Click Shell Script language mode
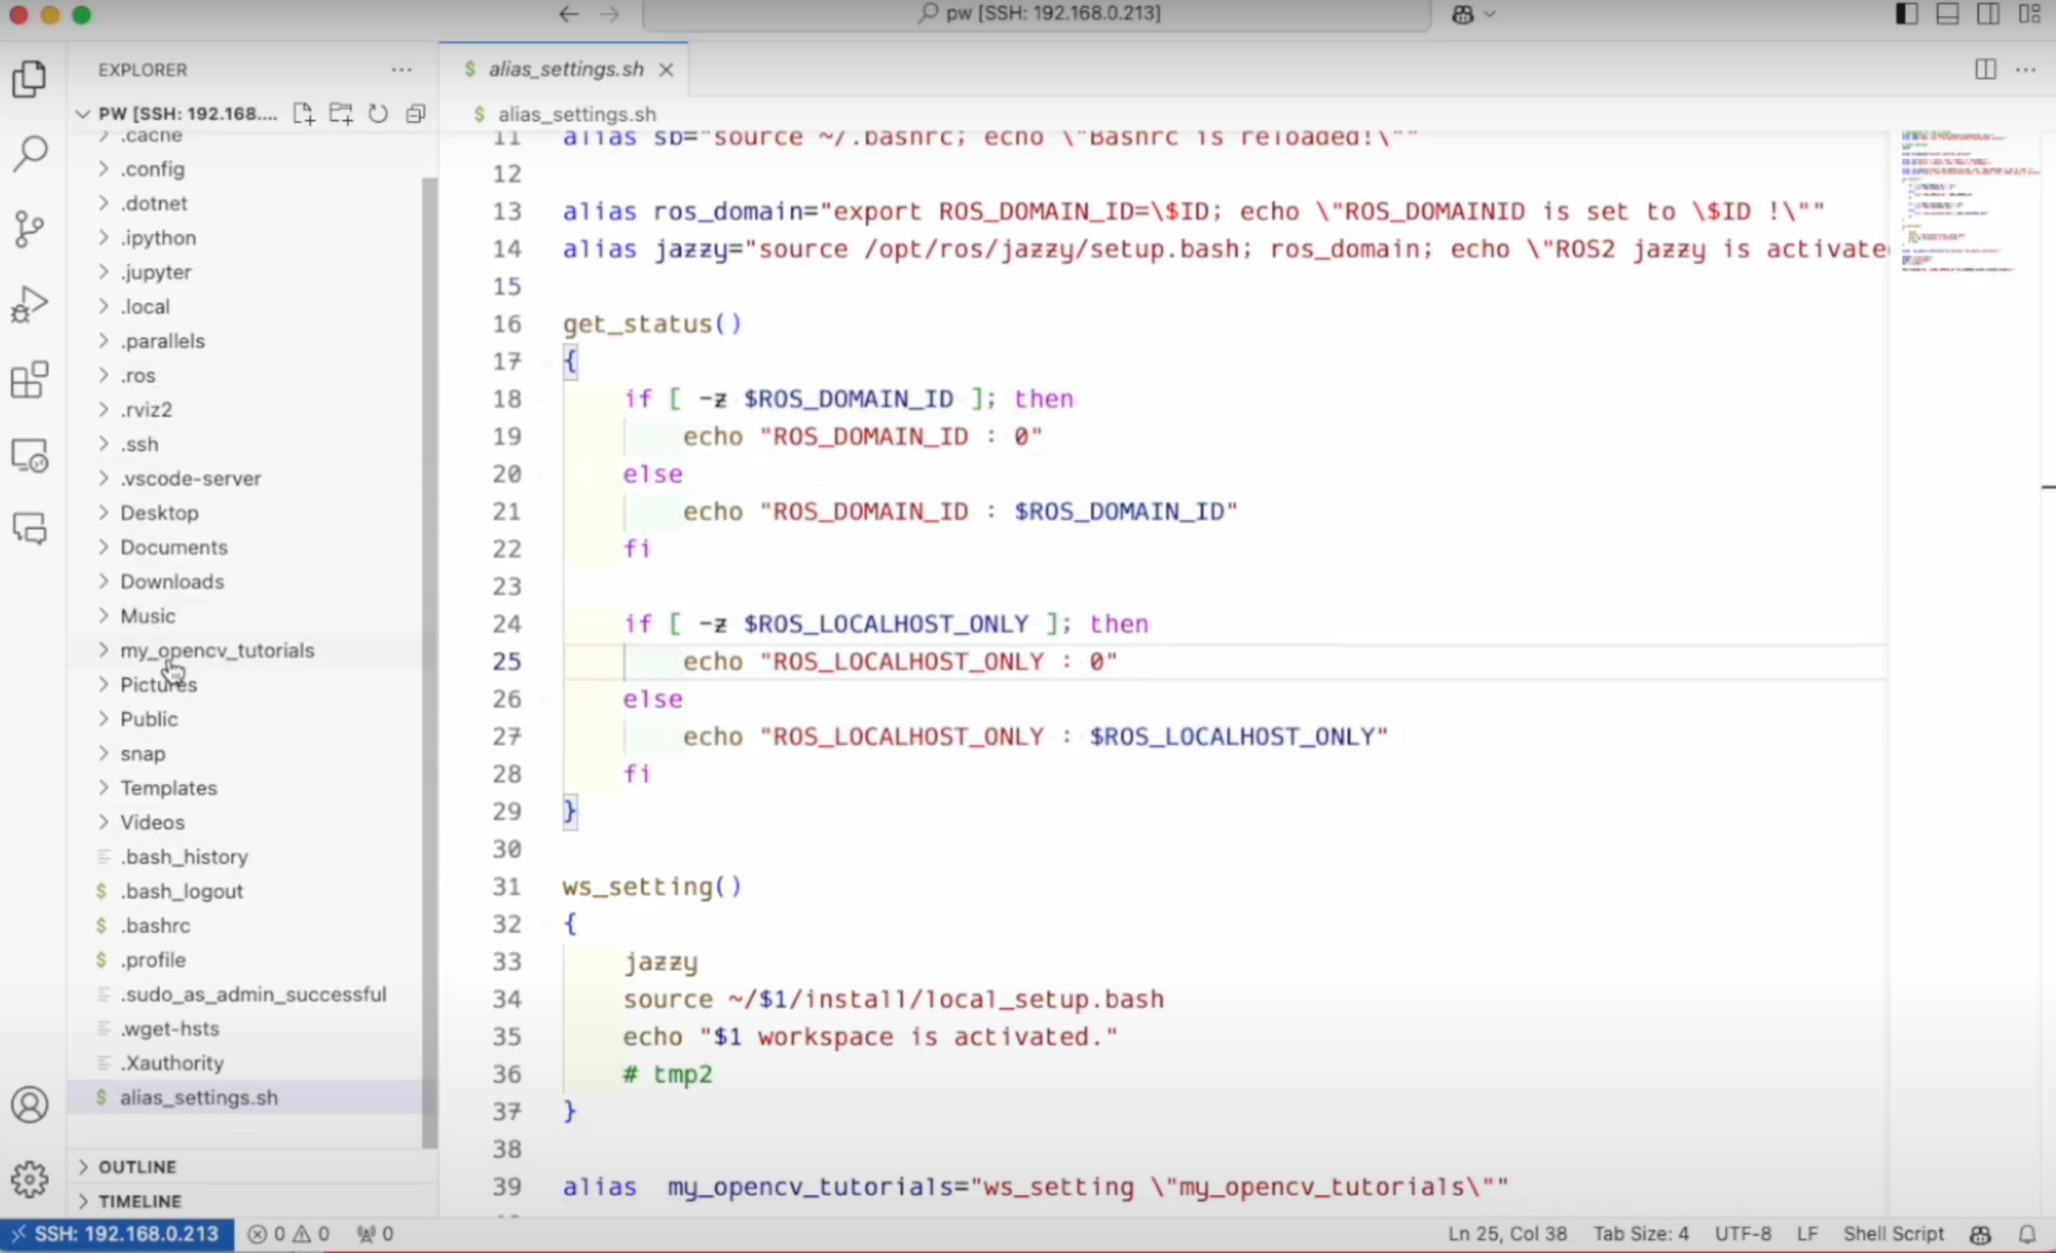This screenshot has height=1253, width=2056. tap(1893, 1233)
